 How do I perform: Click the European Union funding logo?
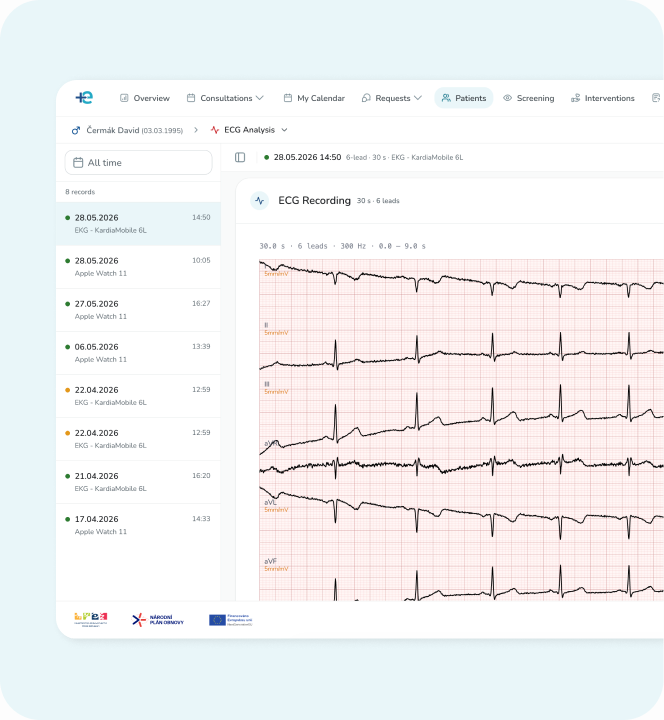pos(231,620)
